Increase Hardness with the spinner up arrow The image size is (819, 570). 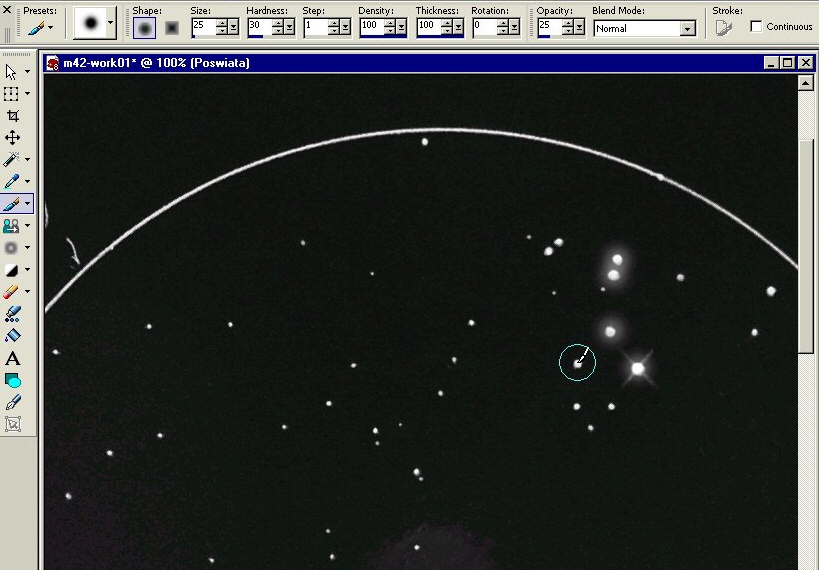click(278, 24)
